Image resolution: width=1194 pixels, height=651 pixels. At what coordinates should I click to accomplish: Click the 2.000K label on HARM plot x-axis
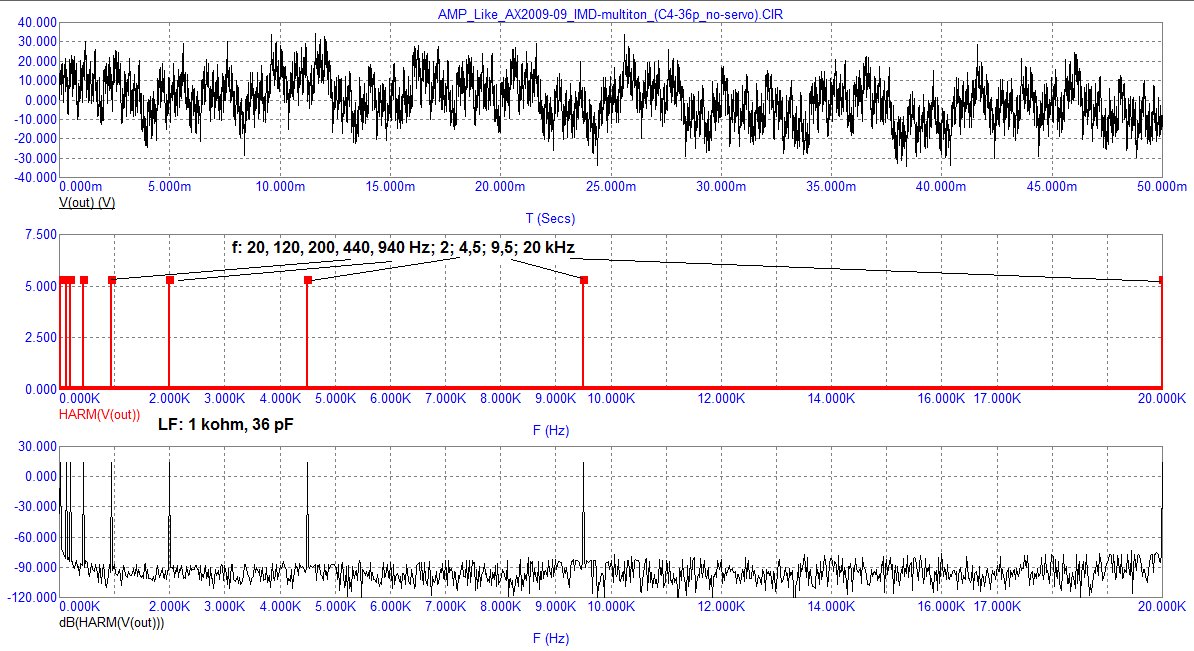170,398
